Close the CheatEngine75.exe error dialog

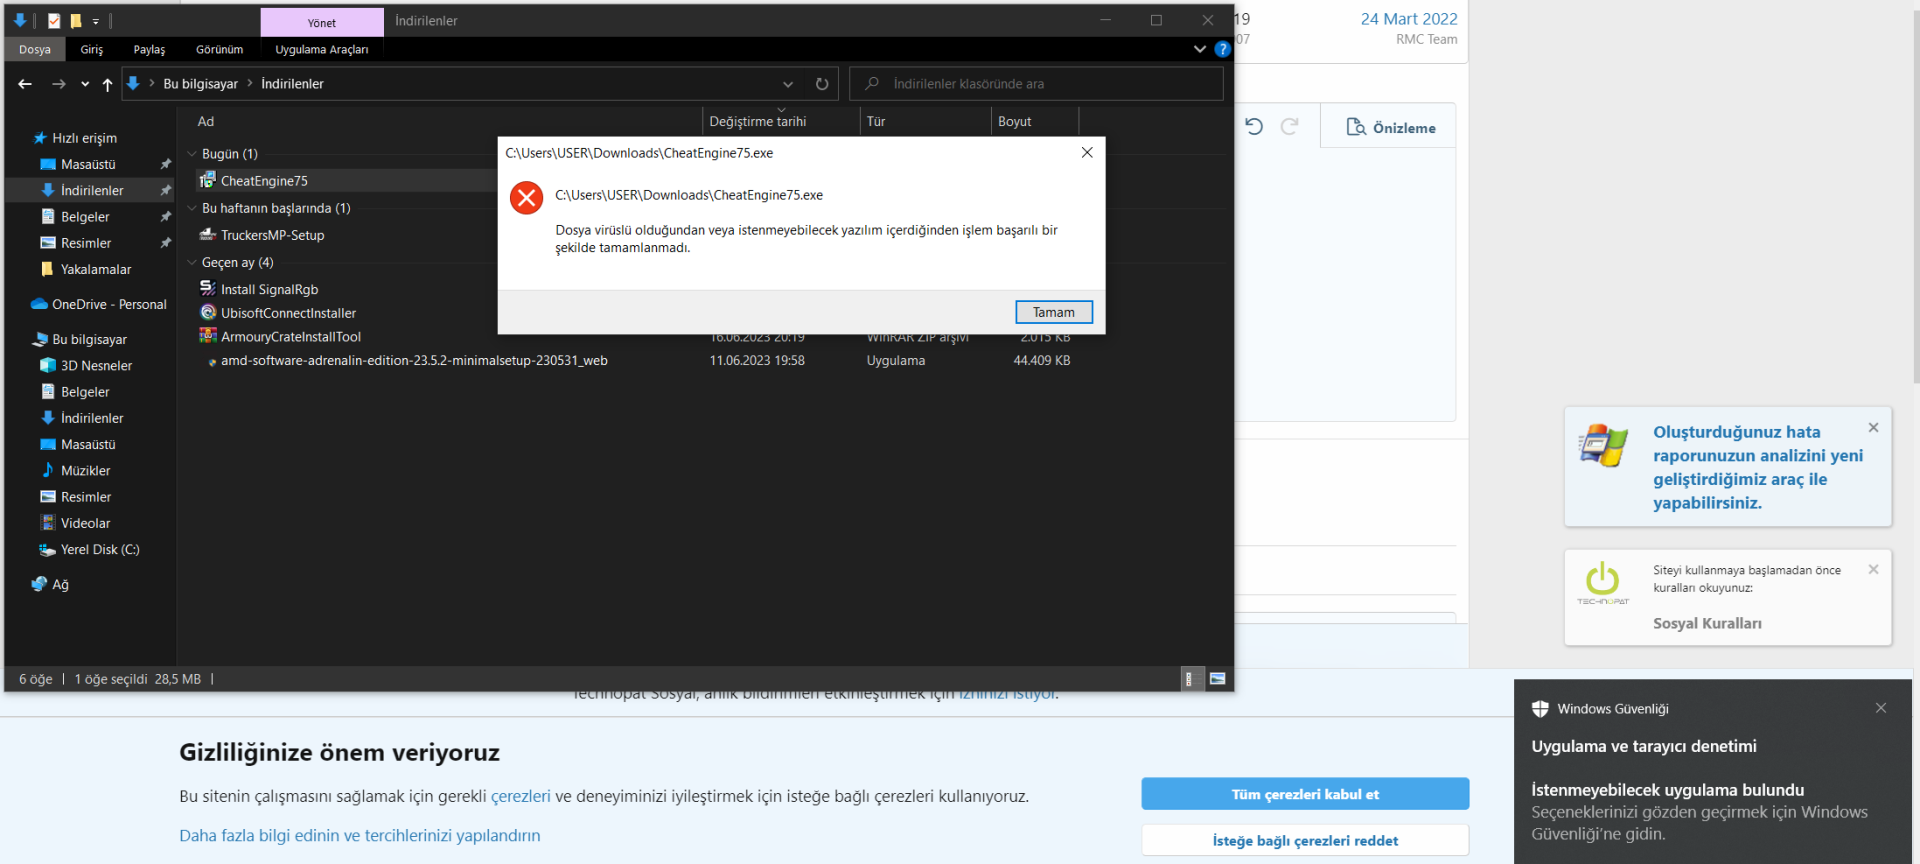pos(1087,152)
